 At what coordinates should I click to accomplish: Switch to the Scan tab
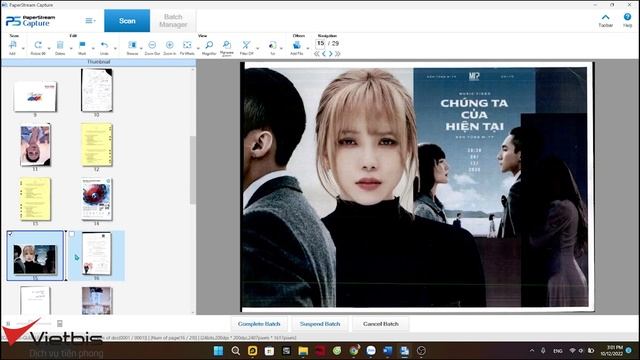[x=127, y=21]
